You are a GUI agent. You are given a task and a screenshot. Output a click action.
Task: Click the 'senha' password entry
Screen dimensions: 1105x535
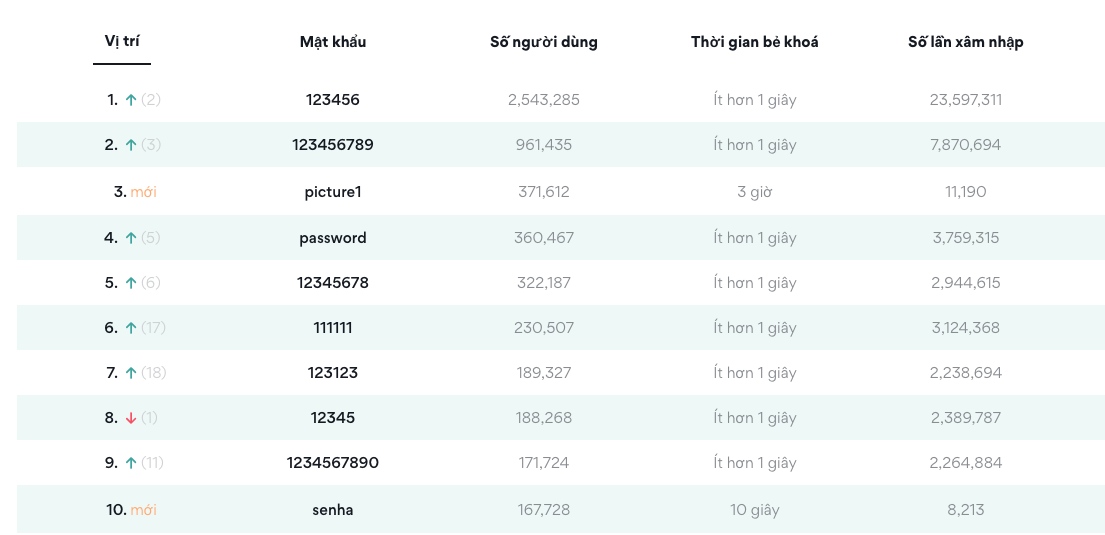tap(333, 510)
